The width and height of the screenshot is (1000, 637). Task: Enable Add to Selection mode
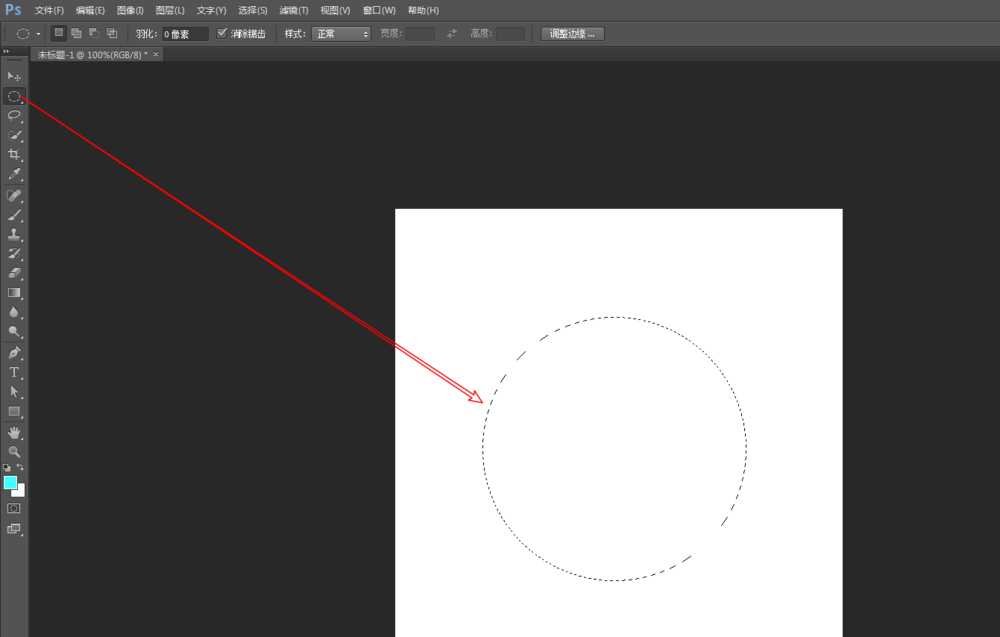tap(76, 33)
